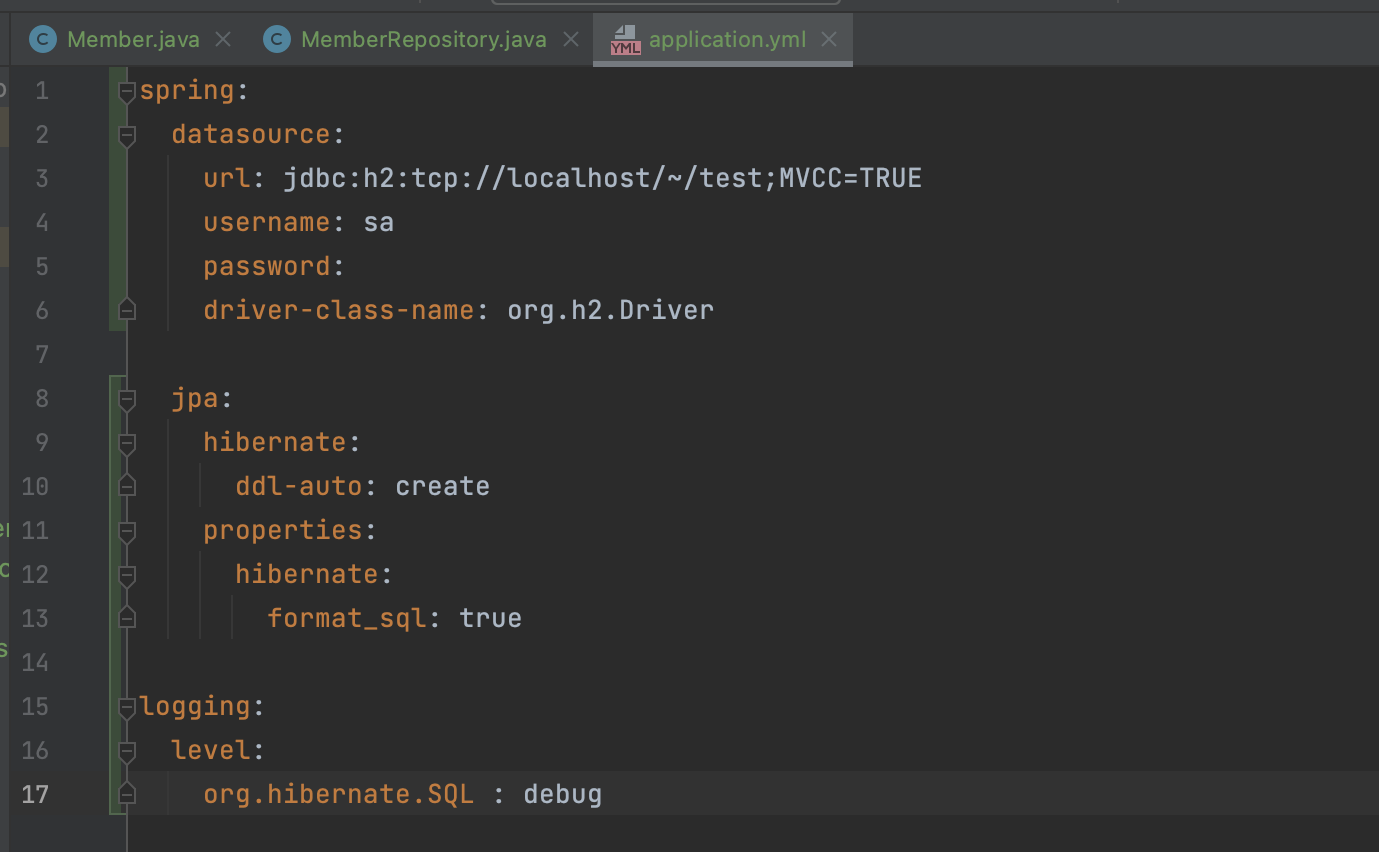Click line number 7 in the gutter
The width and height of the screenshot is (1379, 852).
point(41,354)
